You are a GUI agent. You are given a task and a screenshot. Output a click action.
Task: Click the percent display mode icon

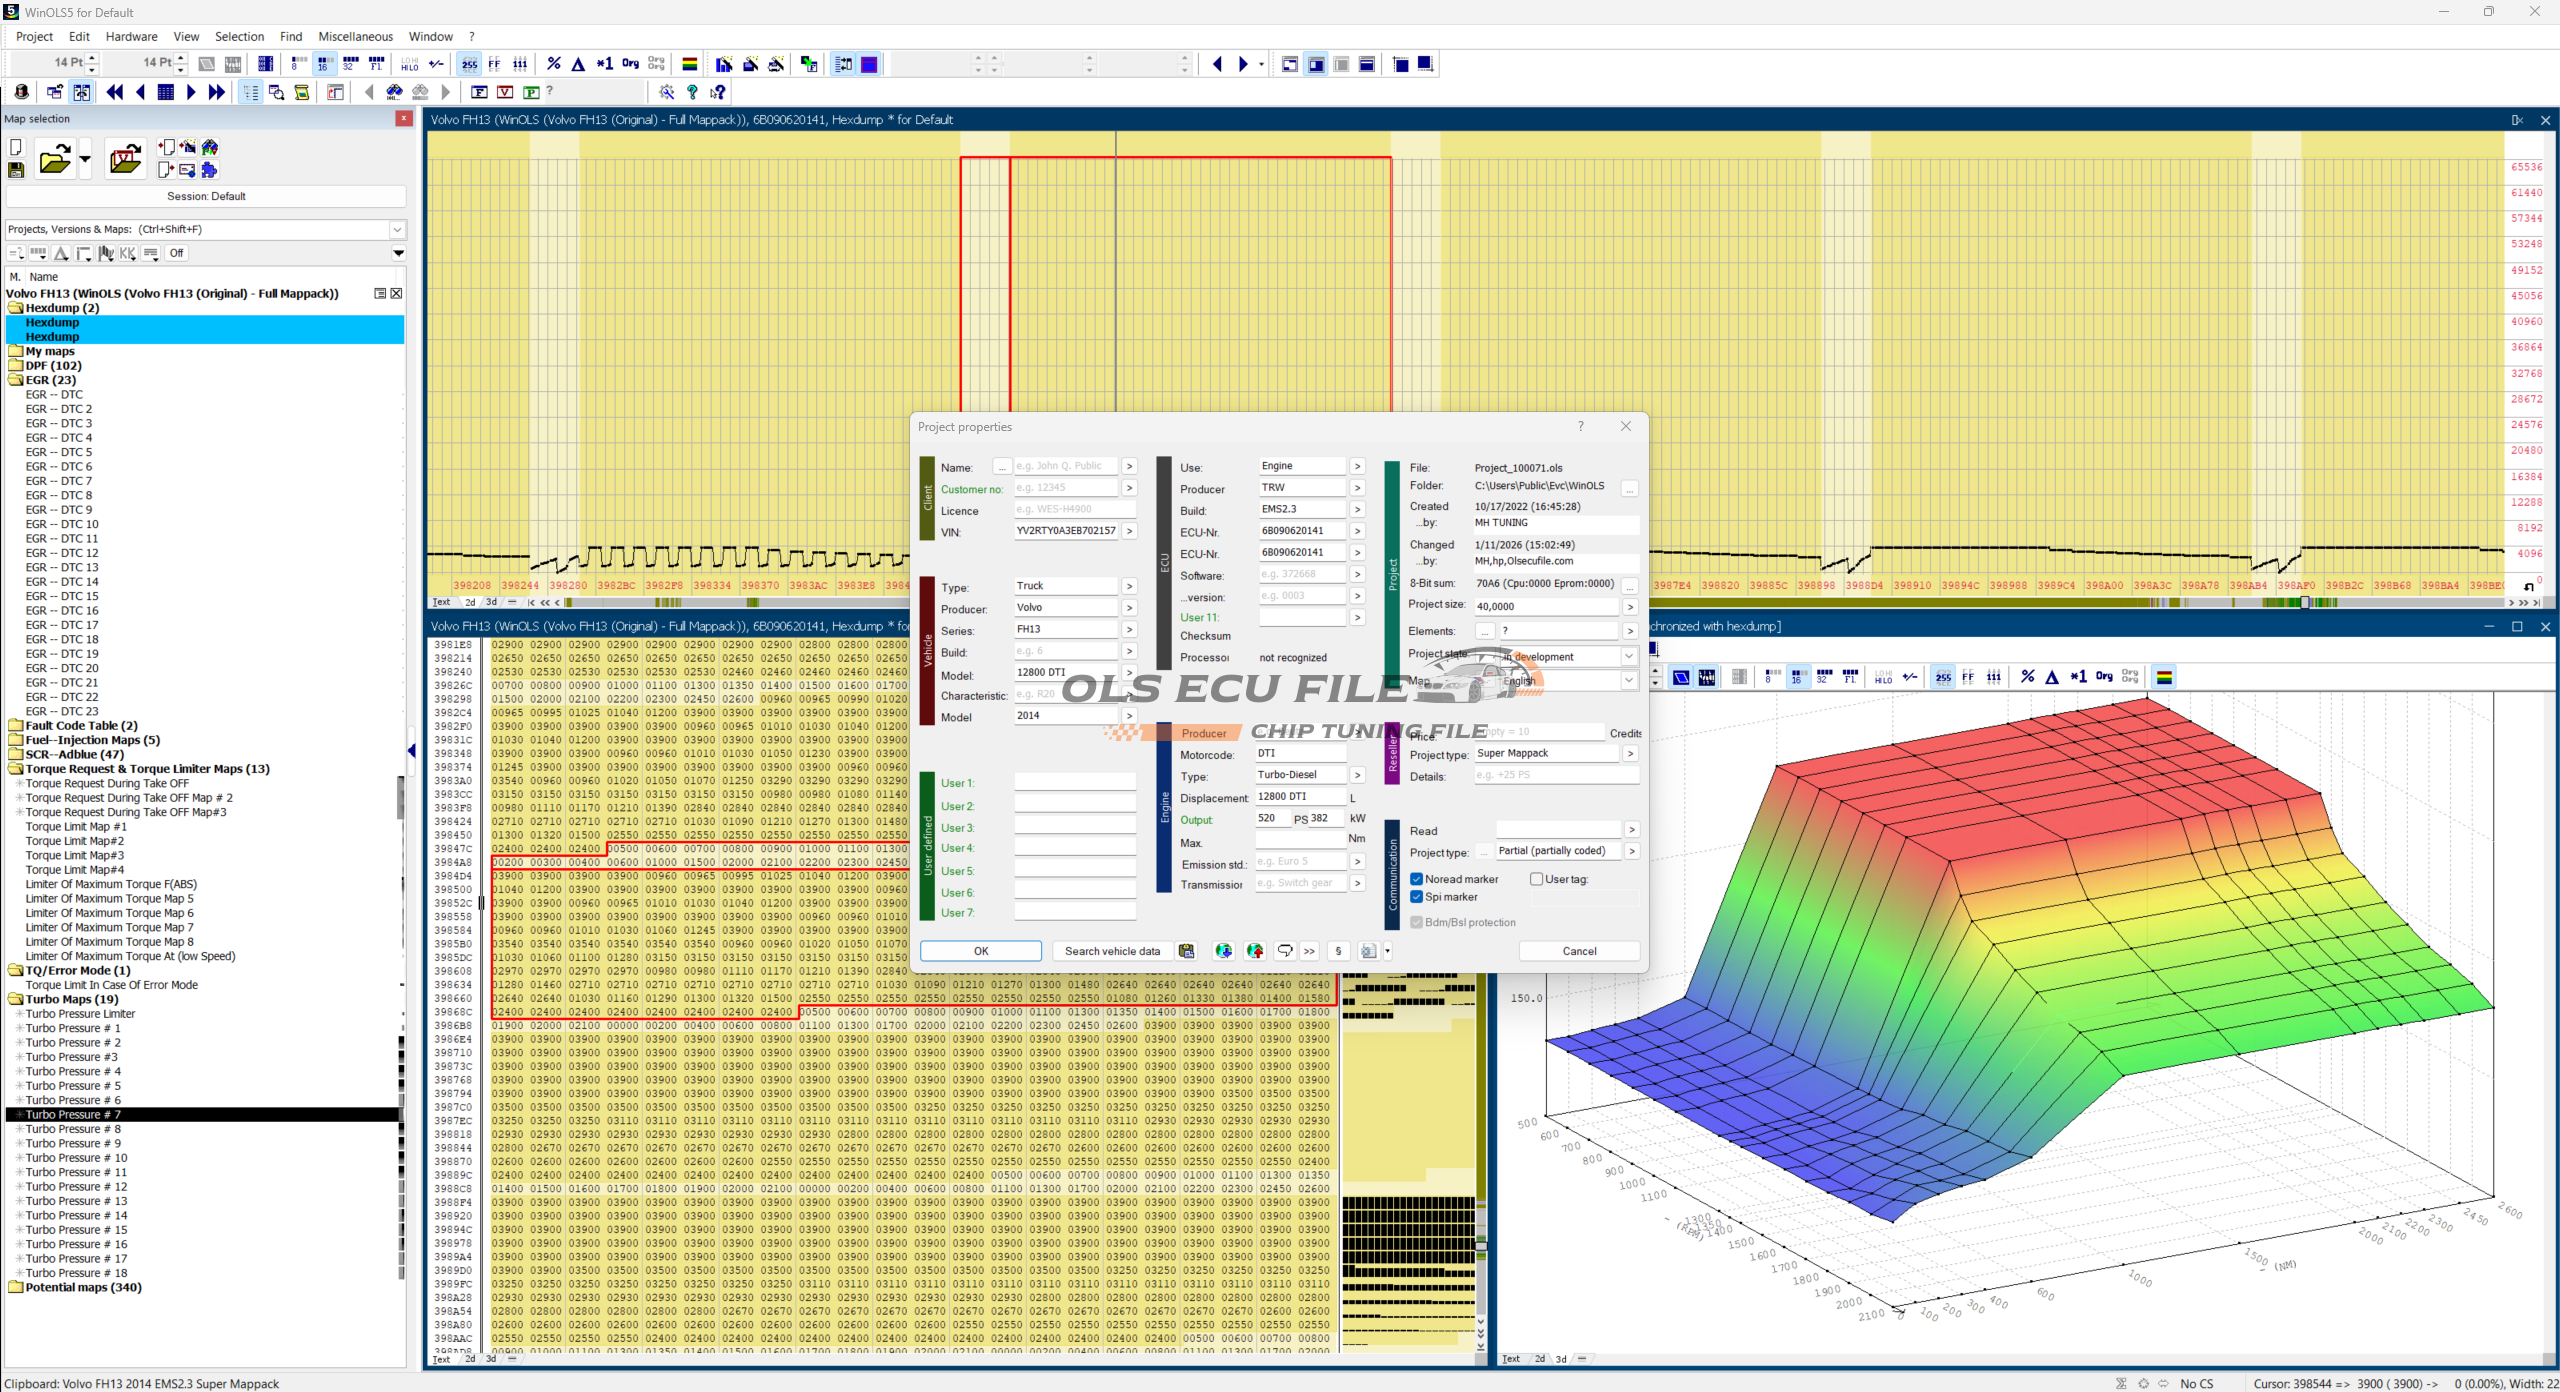[554, 64]
